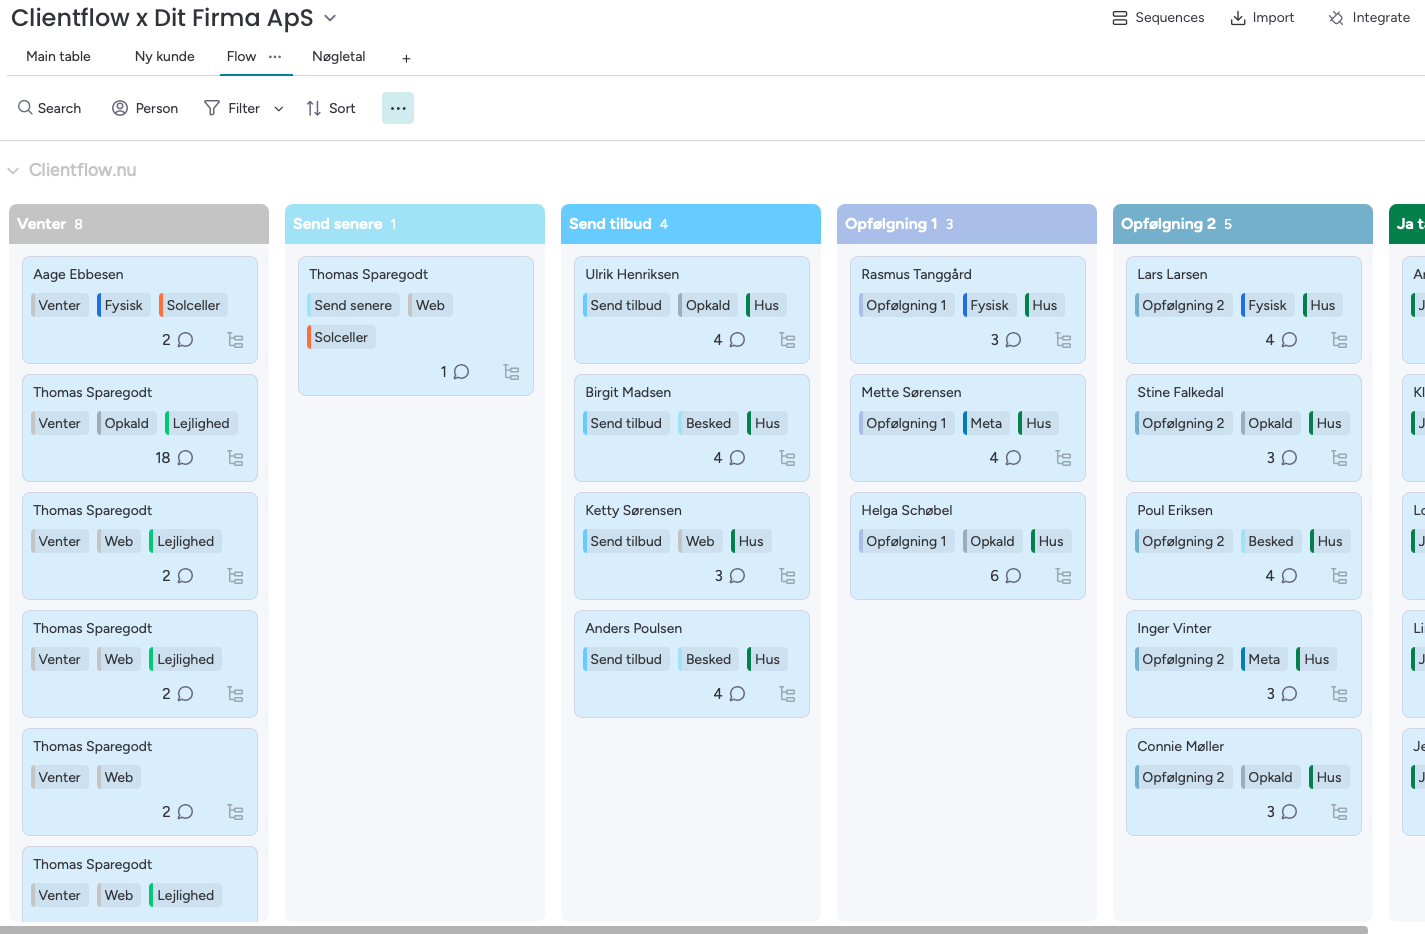Click Hus tag on Connie Møller card
Image resolution: width=1425 pixels, height=934 pixels.
[1329, 777]
